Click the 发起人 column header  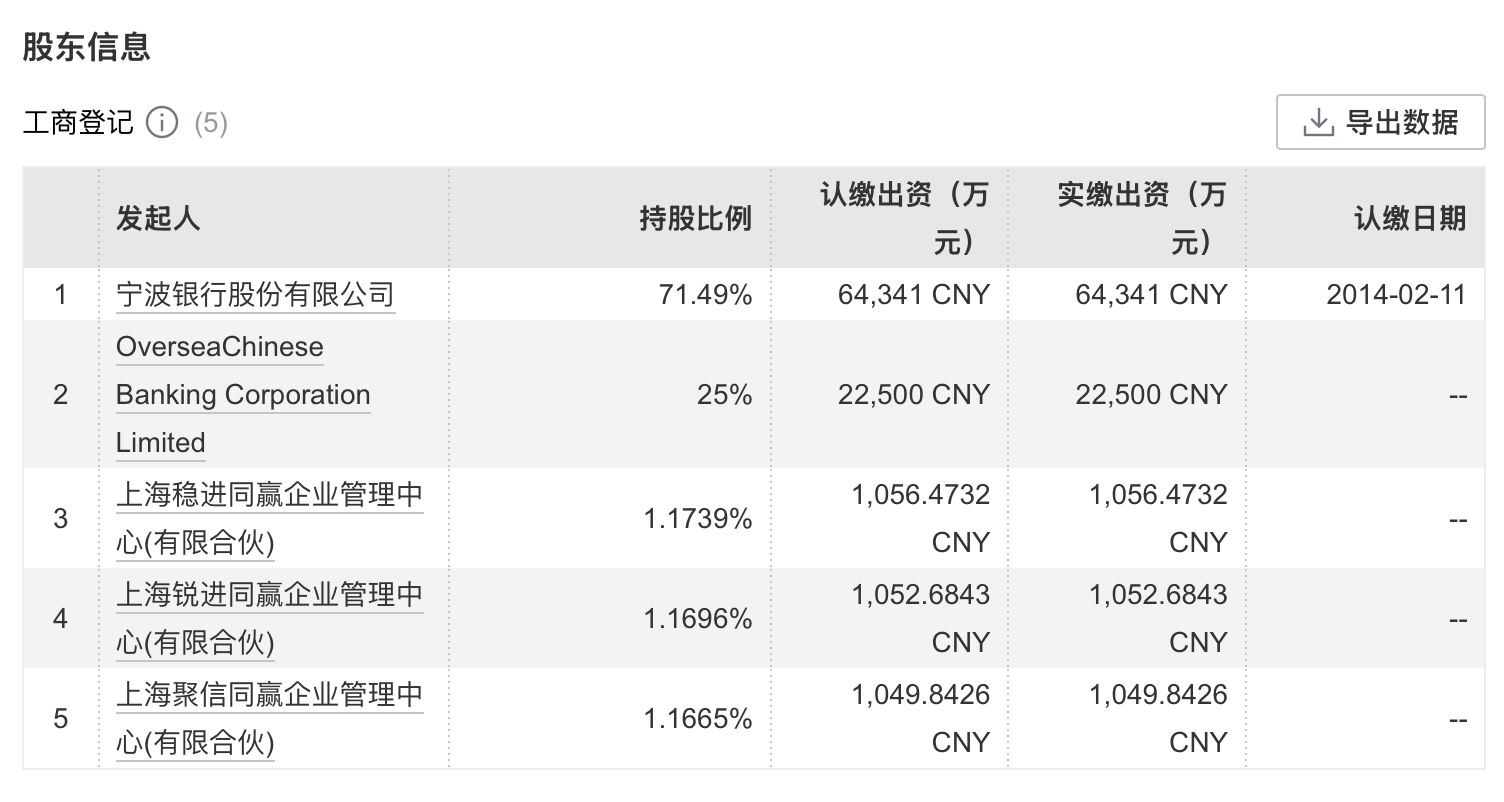(x=158, y=218)
